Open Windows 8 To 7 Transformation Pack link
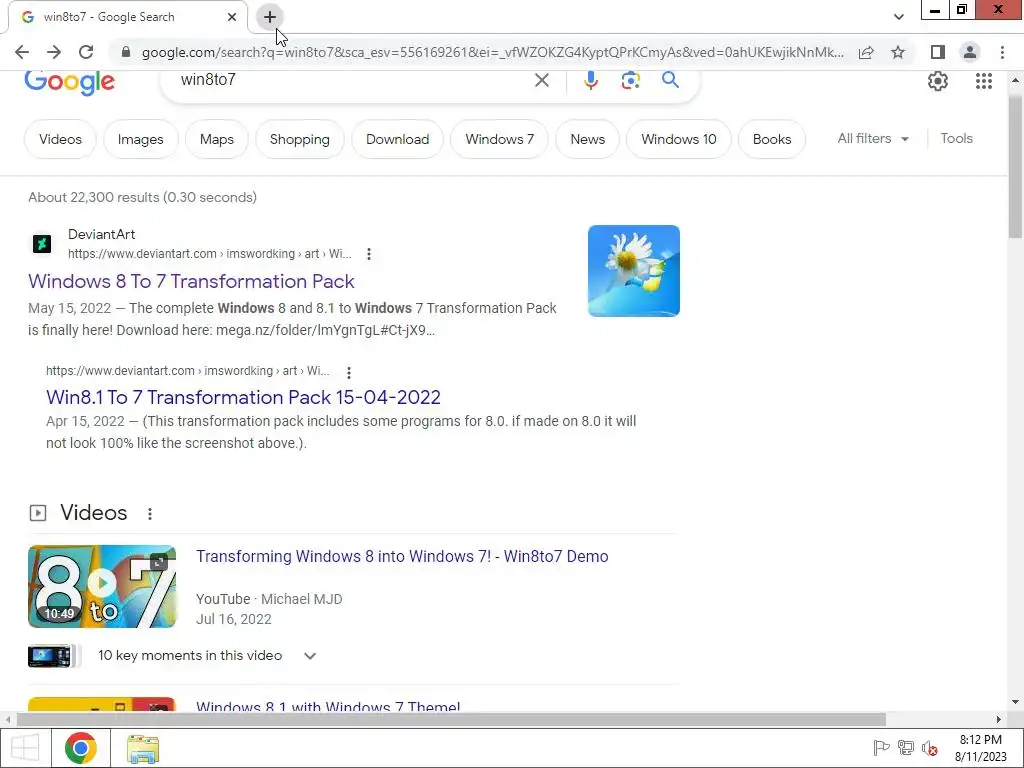1024x768 pixels. pos(191,281)
